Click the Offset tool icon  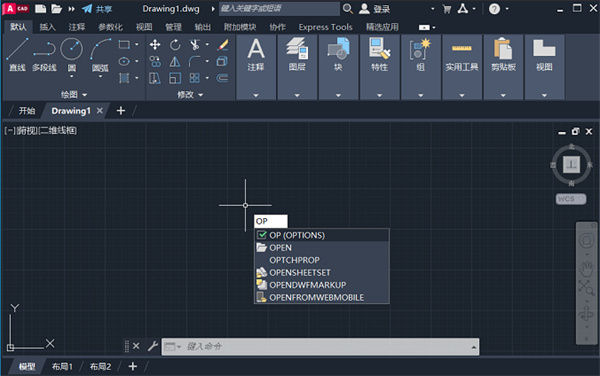click(x=222, y=78)
